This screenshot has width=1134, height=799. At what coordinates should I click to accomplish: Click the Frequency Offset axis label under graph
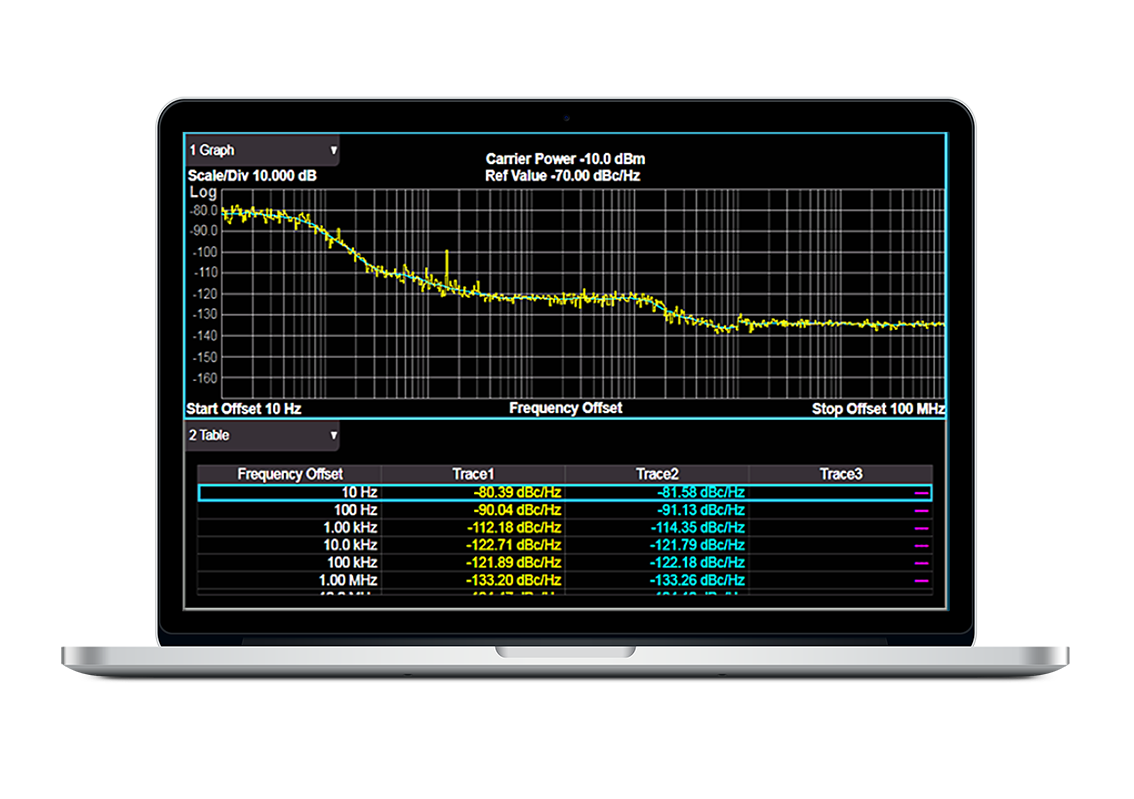click(x=565, y=408)
